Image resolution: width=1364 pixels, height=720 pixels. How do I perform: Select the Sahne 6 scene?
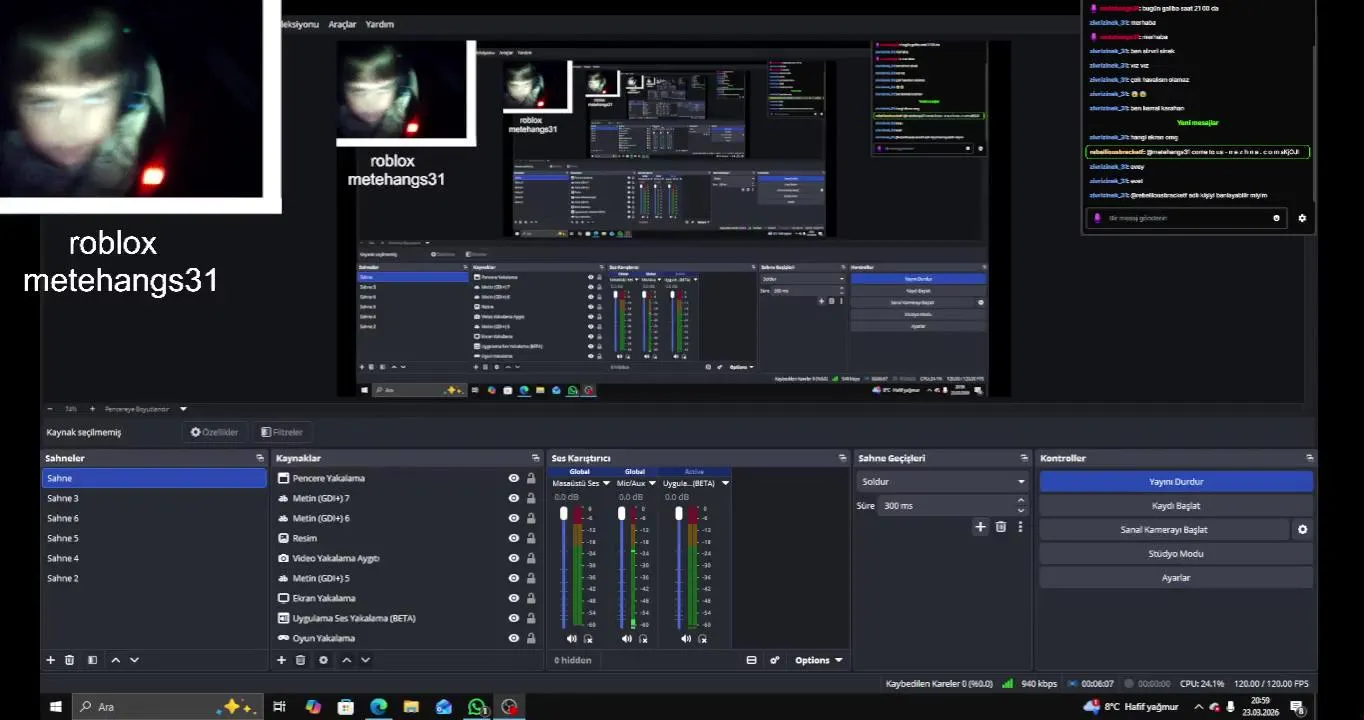click(x=154, y=518)
